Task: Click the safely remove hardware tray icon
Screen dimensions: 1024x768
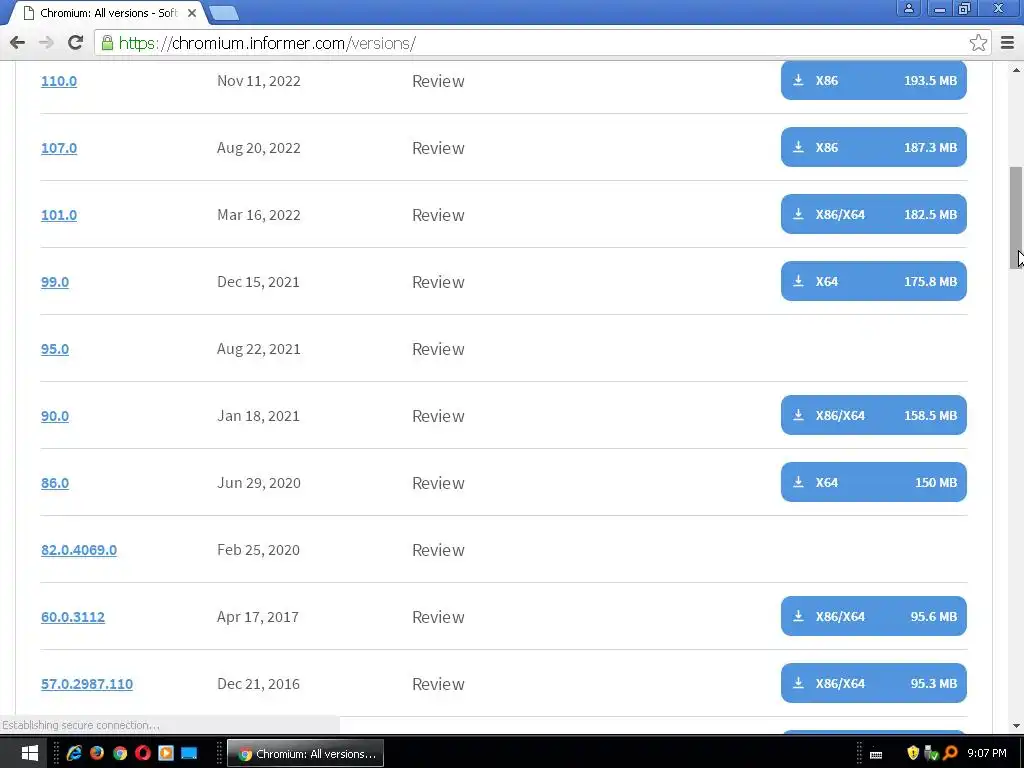Action: (932, 753)
